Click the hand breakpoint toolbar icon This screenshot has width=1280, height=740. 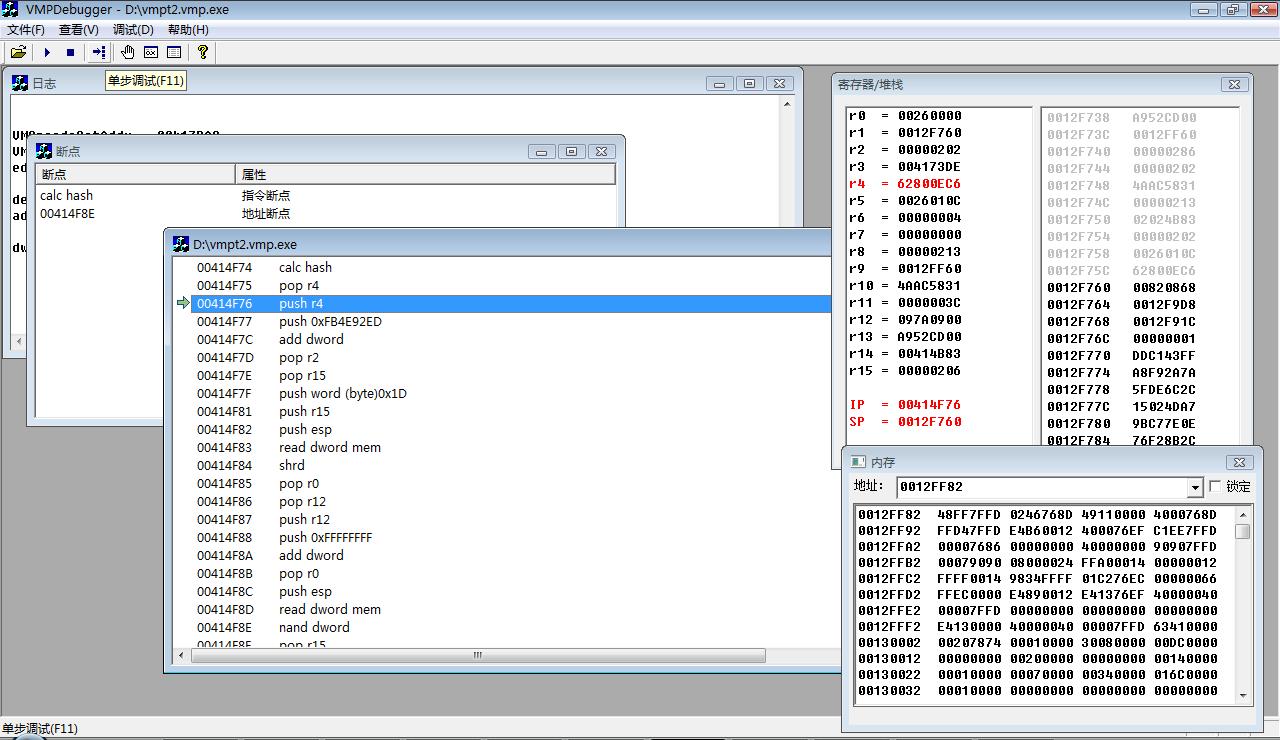click(127, 52)
